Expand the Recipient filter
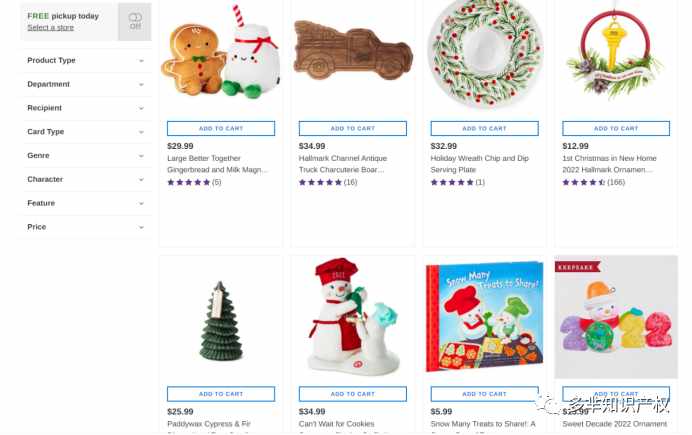Image resolution: width=692 pixels, height=435 pixels. click(x=85, y=108)
